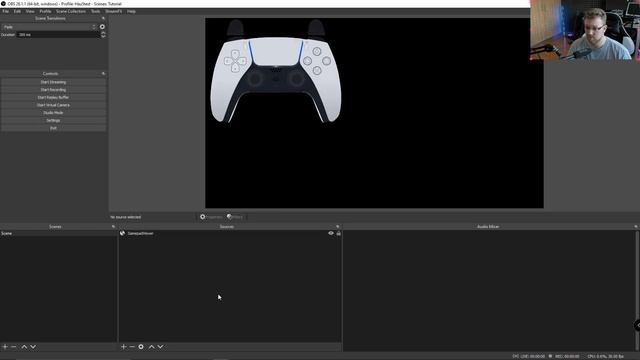Screen dimensions: 640x360
Task: Click Start Virtual Camera button
Action: (53, 105)
